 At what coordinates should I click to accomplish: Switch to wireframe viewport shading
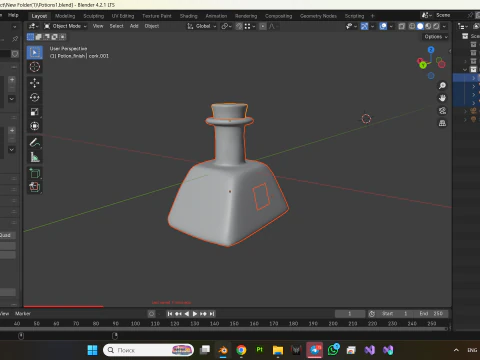(x=412, y=26)
